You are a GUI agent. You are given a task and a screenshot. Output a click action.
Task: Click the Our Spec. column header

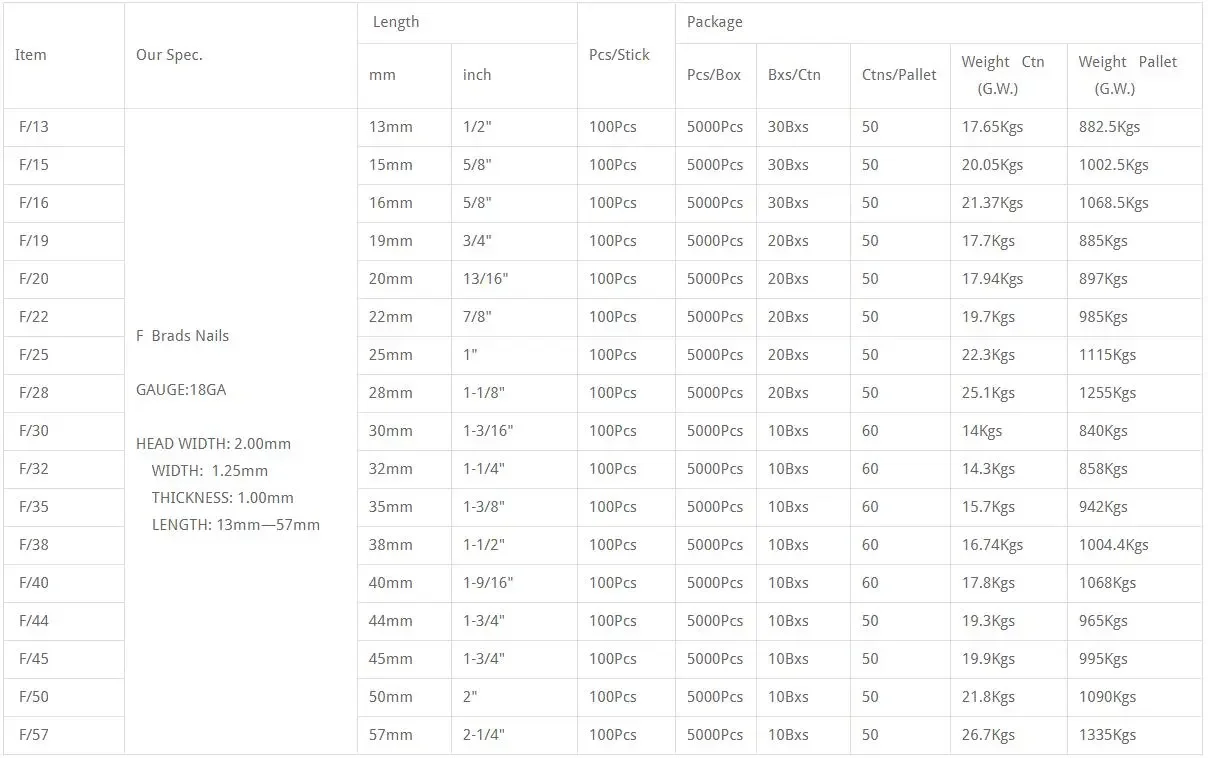(169, 55)
